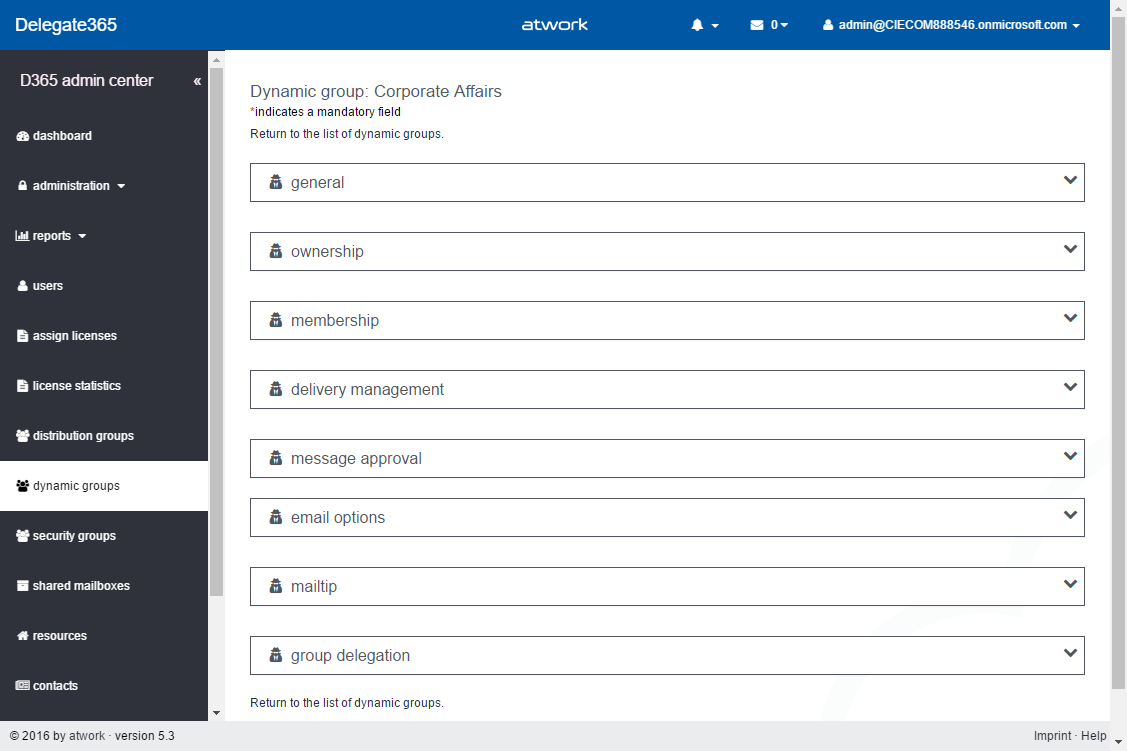Open shared mailboxes menu item
The image size is (1127, 751).
click(x=81, y=586)
